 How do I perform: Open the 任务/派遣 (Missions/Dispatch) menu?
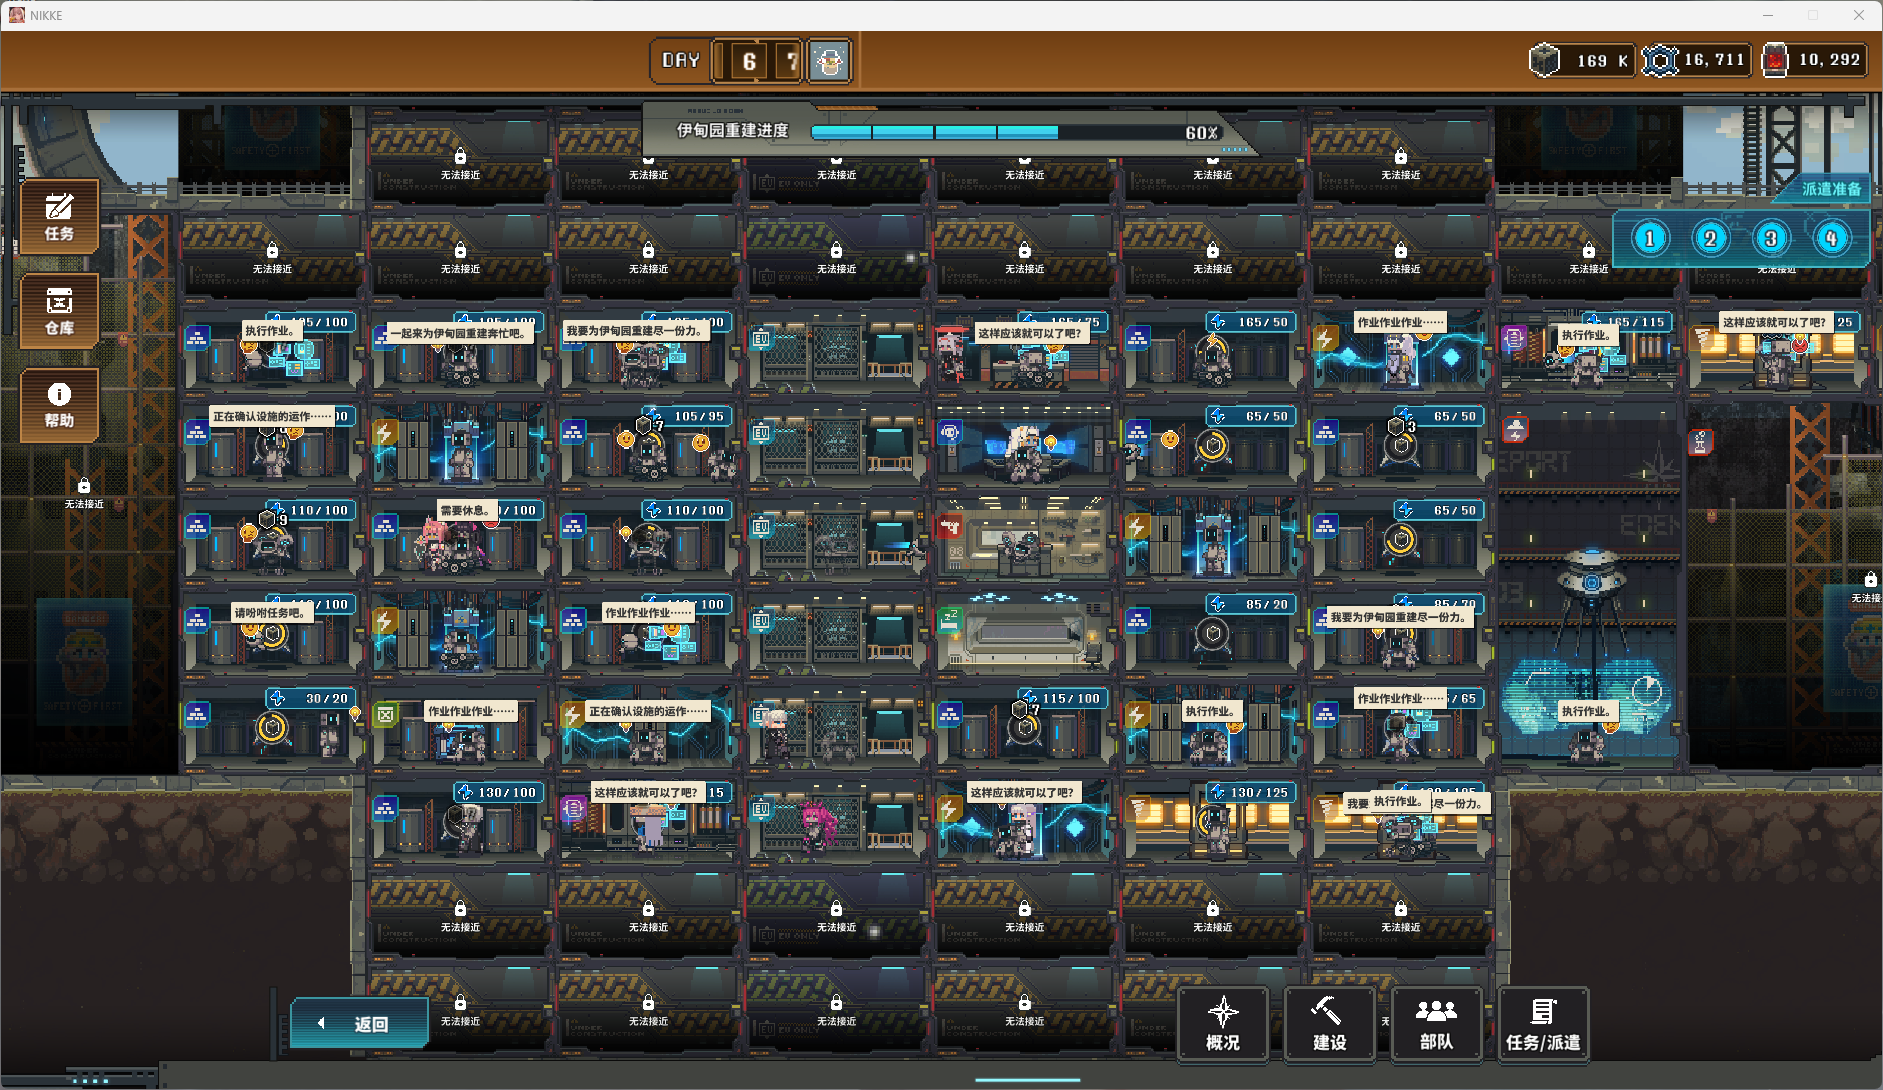click(x=1543, y=1024)
